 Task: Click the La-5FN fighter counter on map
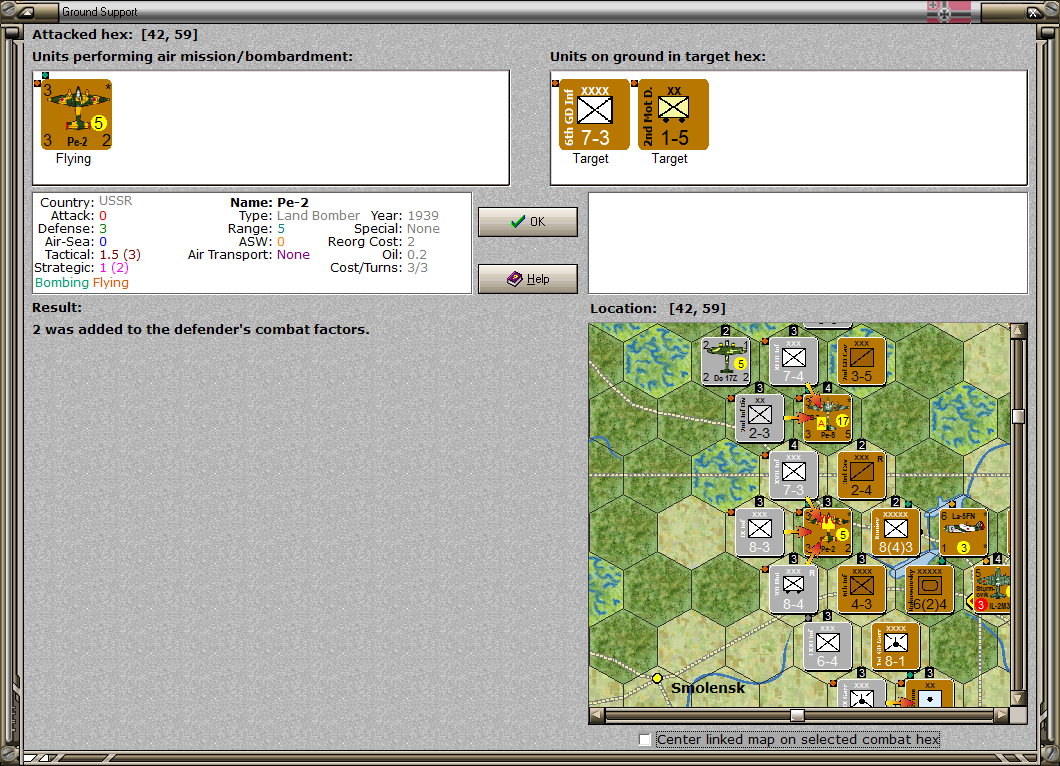(963, 531)
